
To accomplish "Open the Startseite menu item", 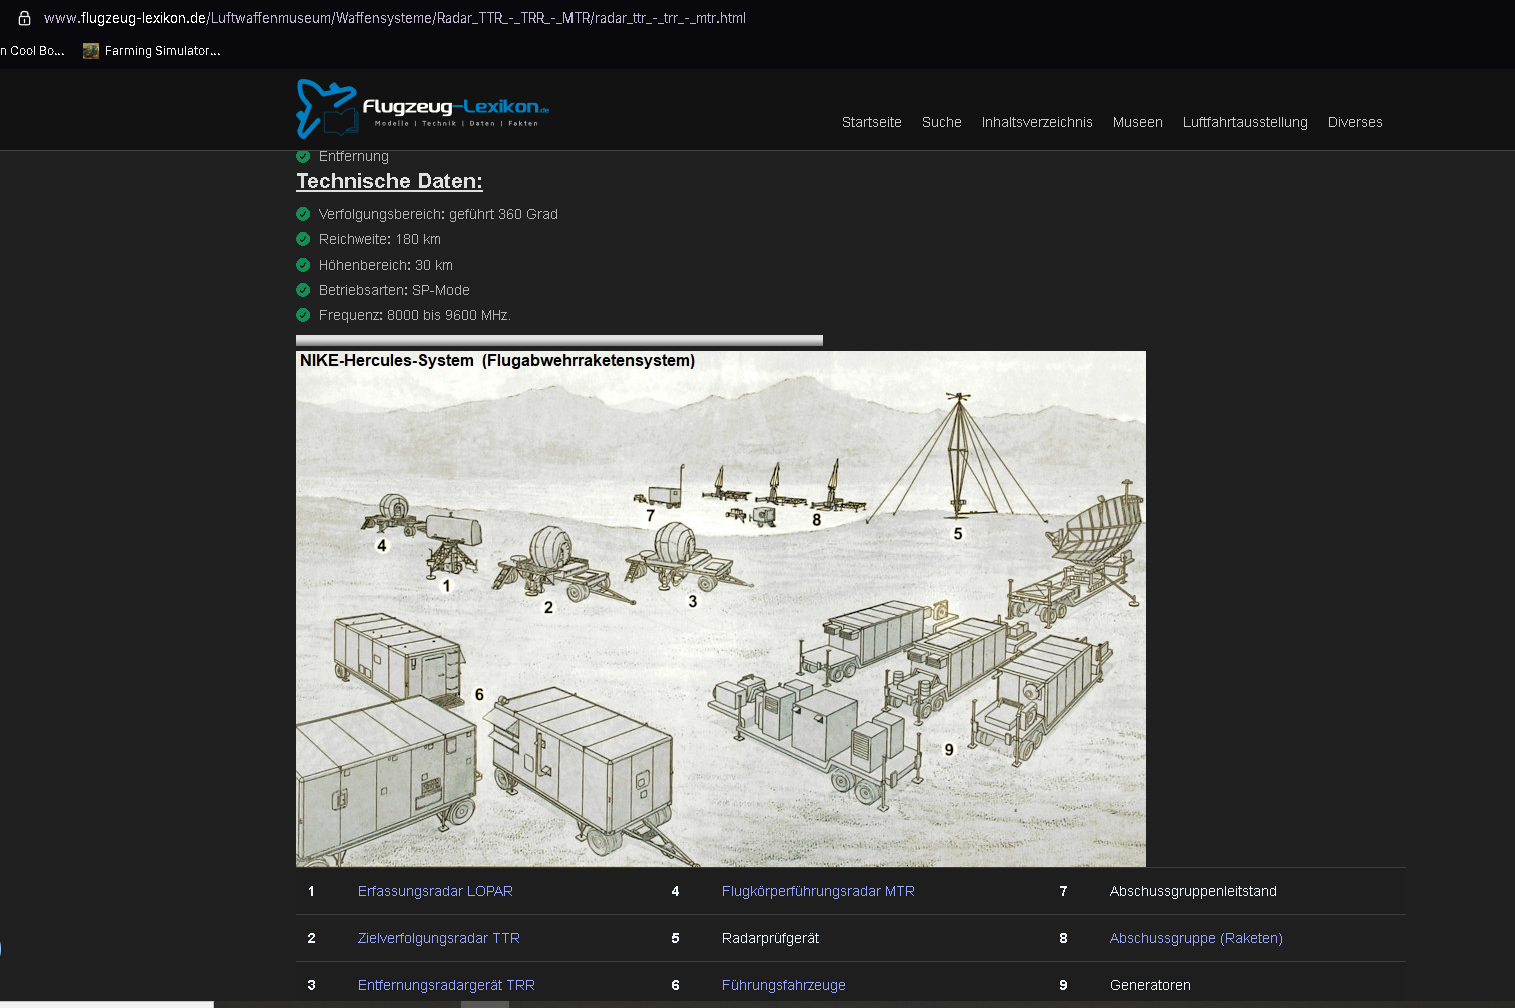I will click(x=872, y=122).
